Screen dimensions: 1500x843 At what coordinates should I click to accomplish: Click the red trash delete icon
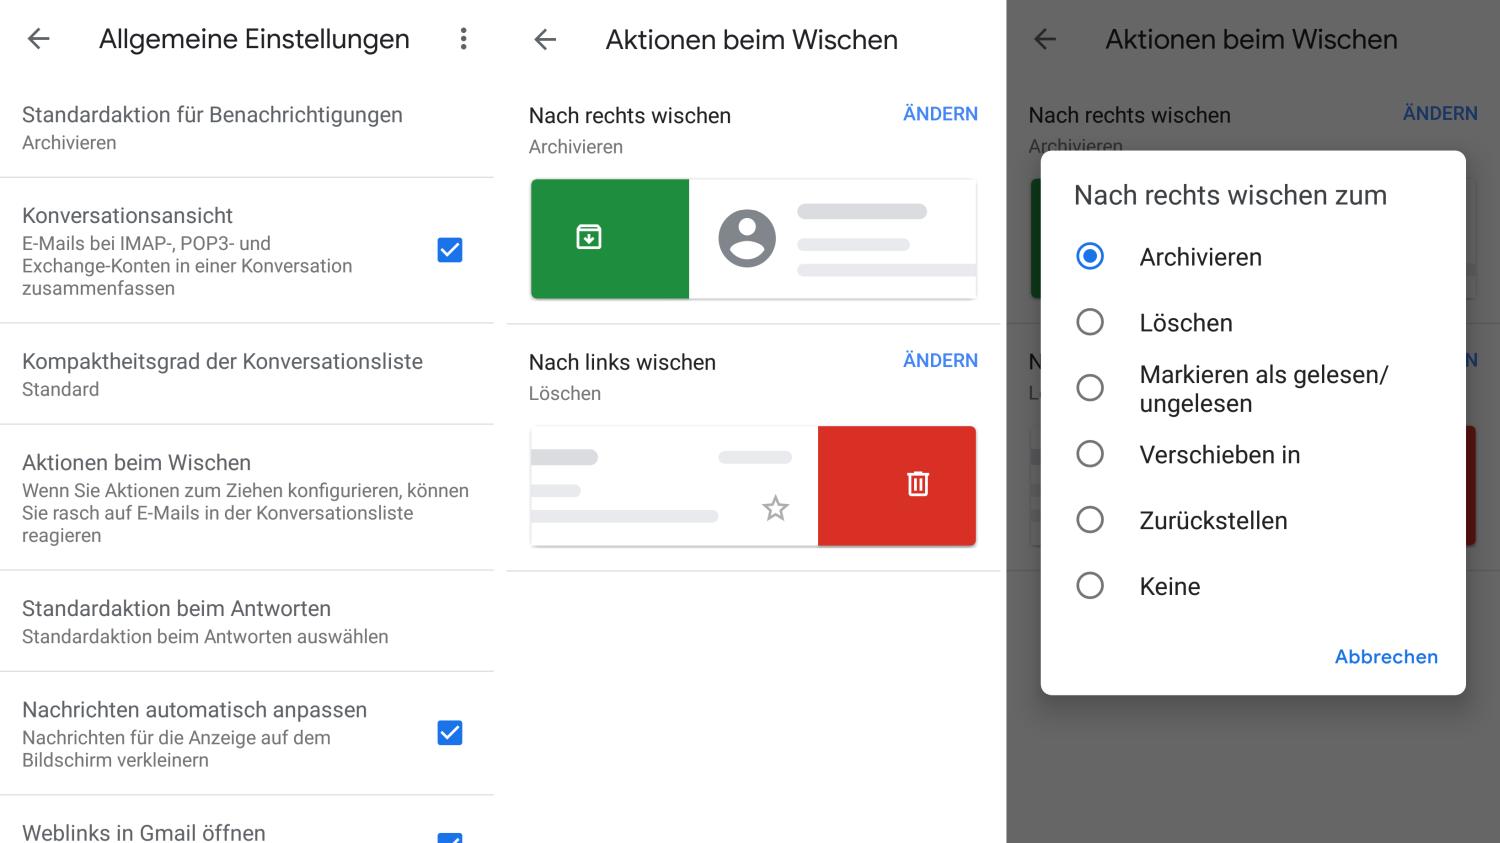(x=917, y=484)
